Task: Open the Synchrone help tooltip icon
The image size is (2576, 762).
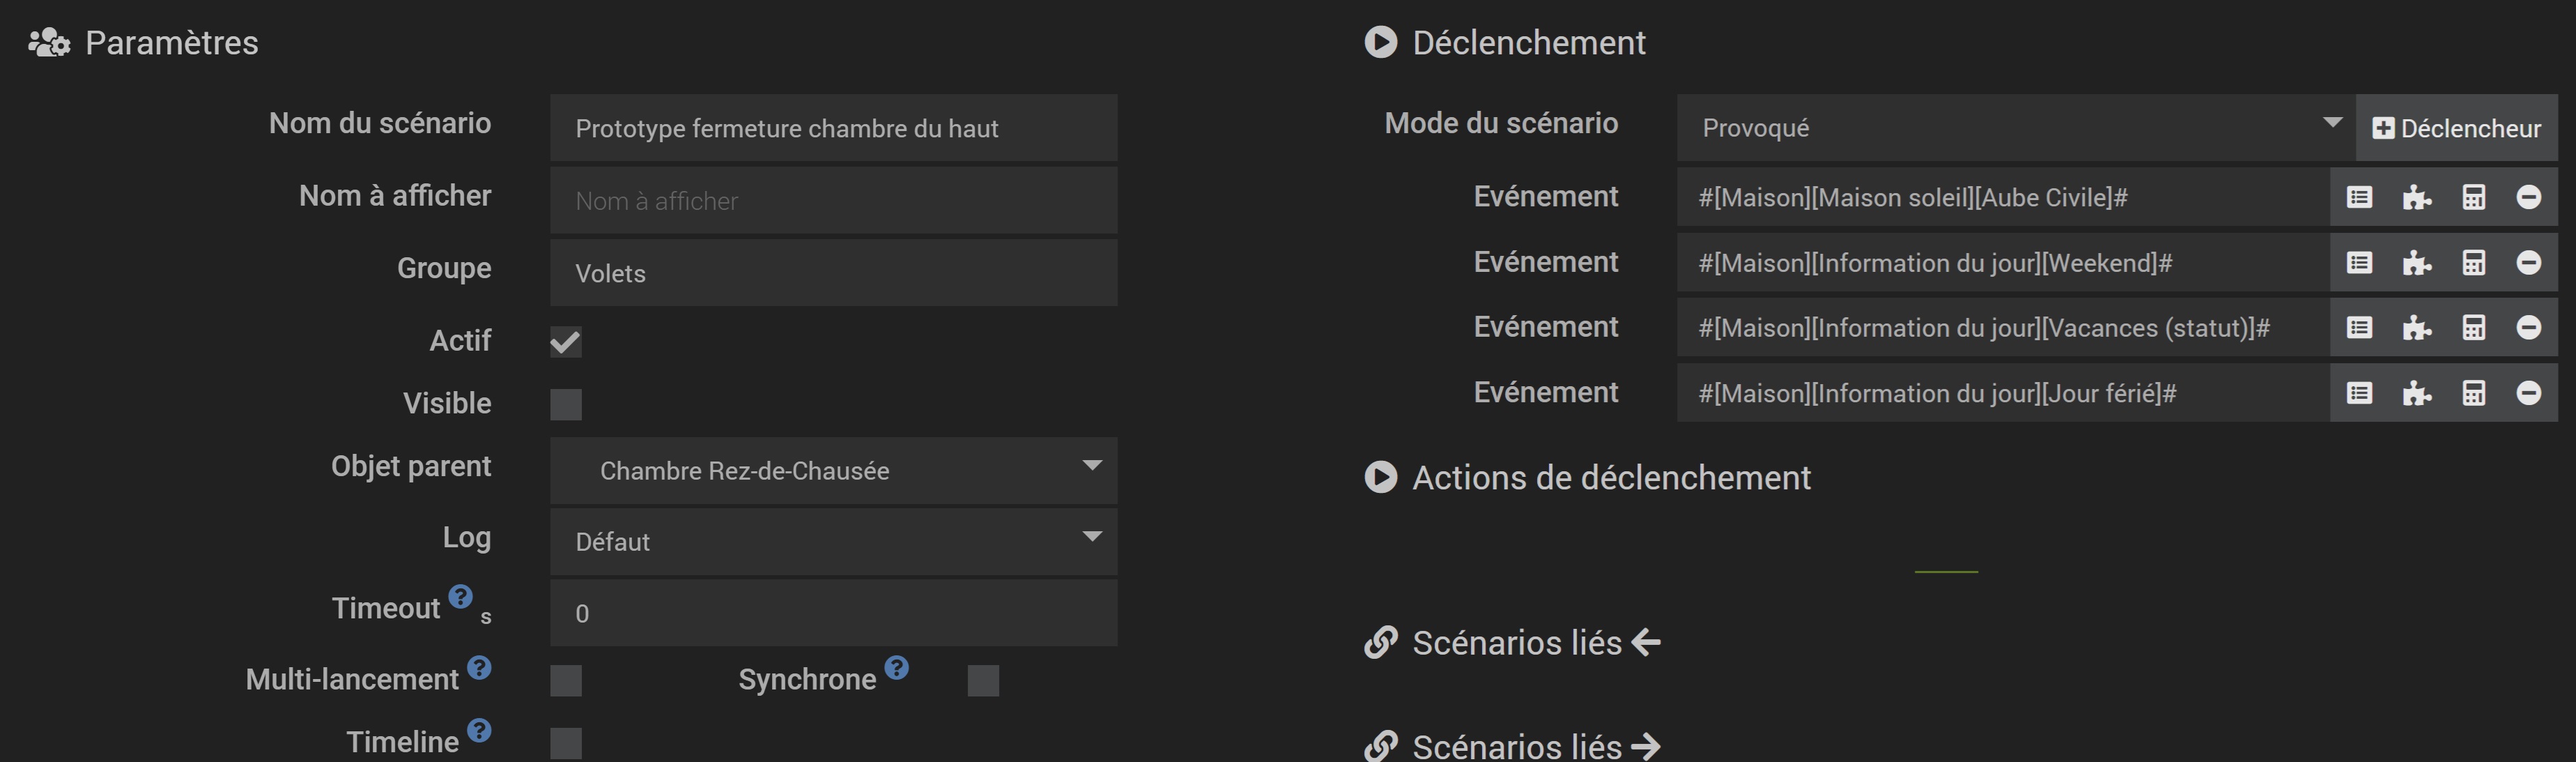Action: [897, 667]
